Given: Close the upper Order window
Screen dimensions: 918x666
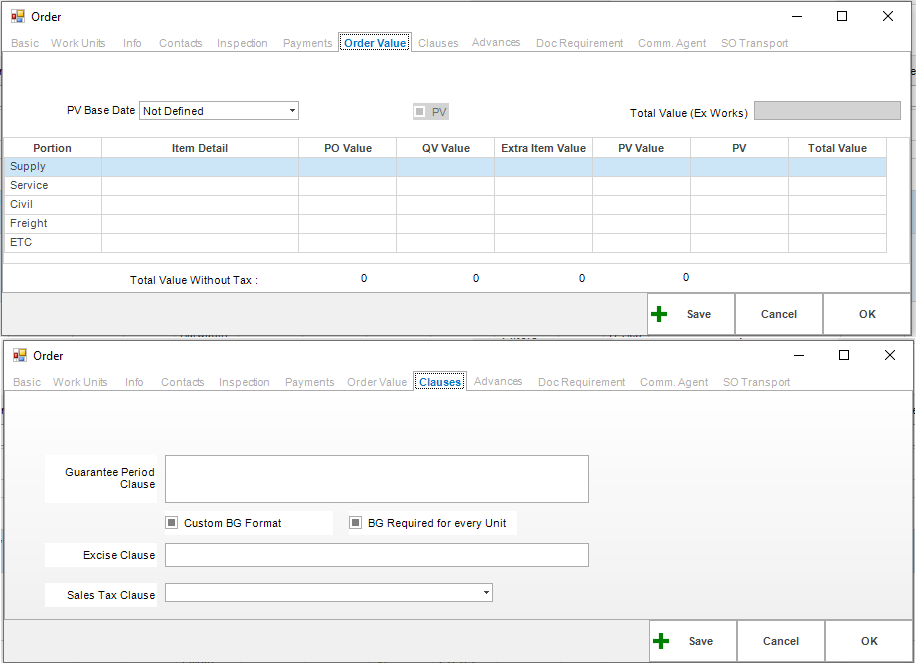Looking at the screenshot, I should point(888,16).
